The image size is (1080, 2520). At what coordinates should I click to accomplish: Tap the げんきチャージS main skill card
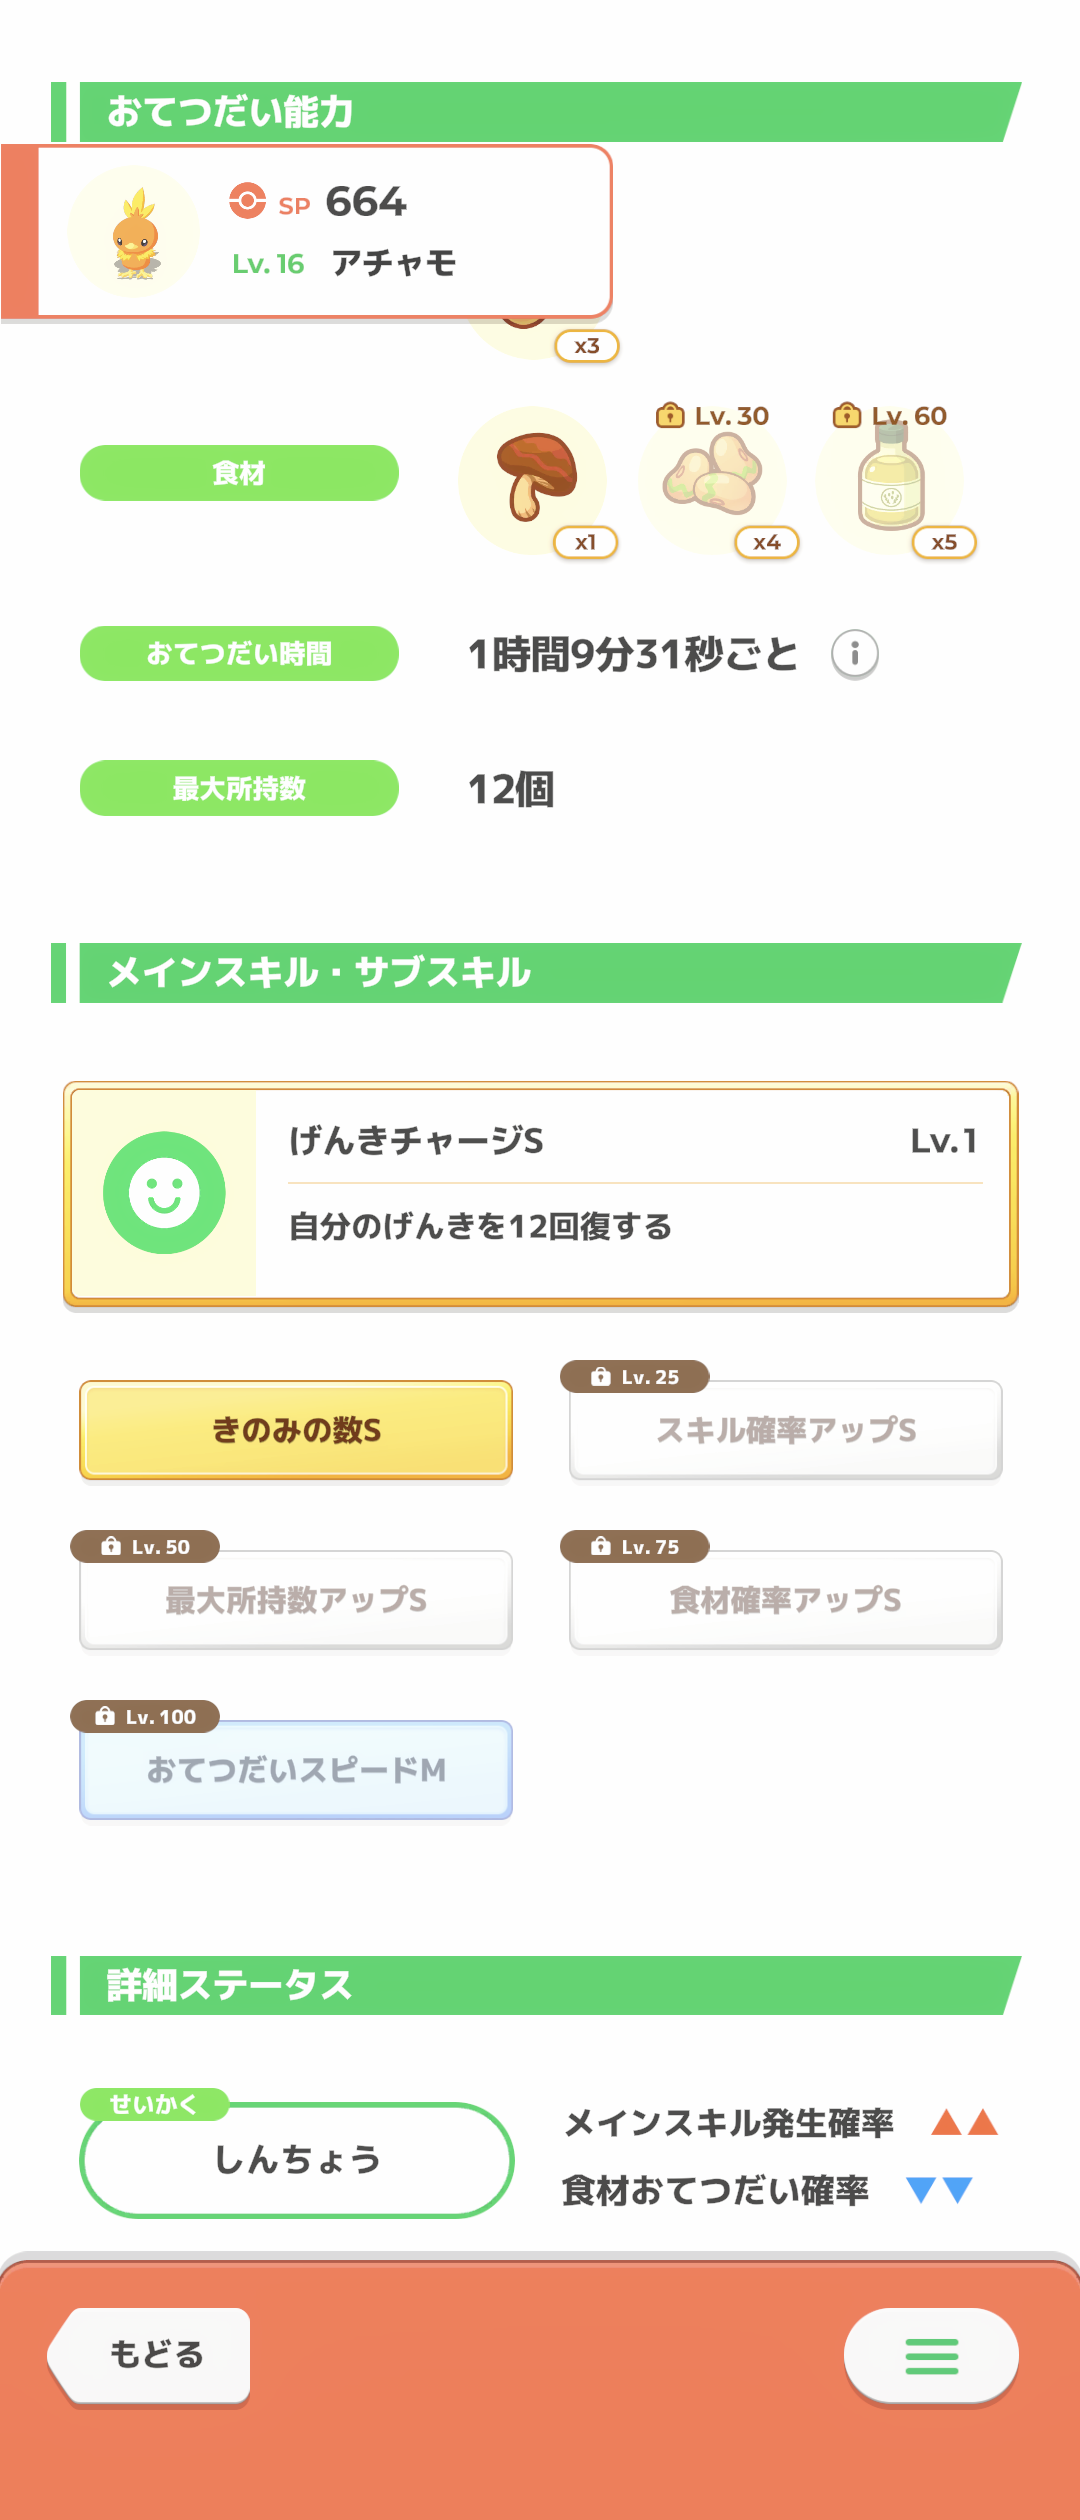pos(630,1193)
